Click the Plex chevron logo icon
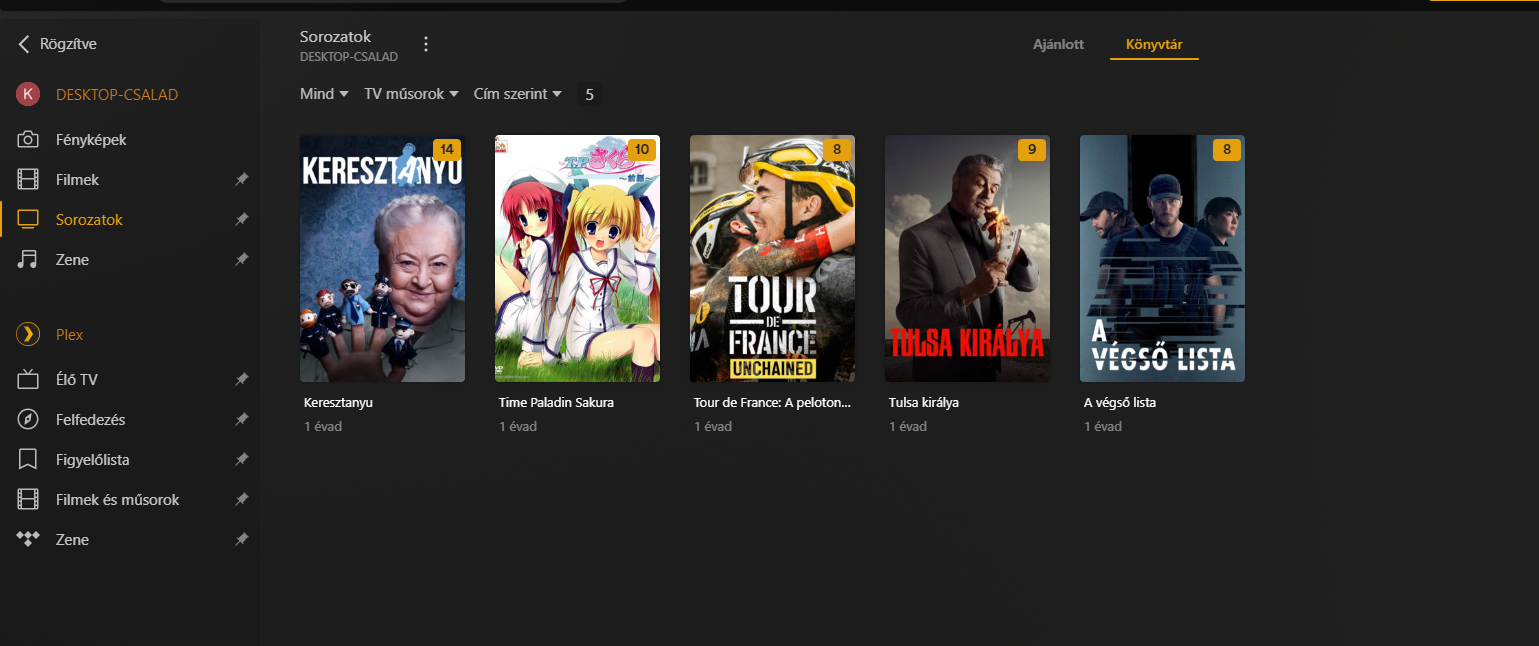Screen dimensions: 1539x646 click(28, 335)
